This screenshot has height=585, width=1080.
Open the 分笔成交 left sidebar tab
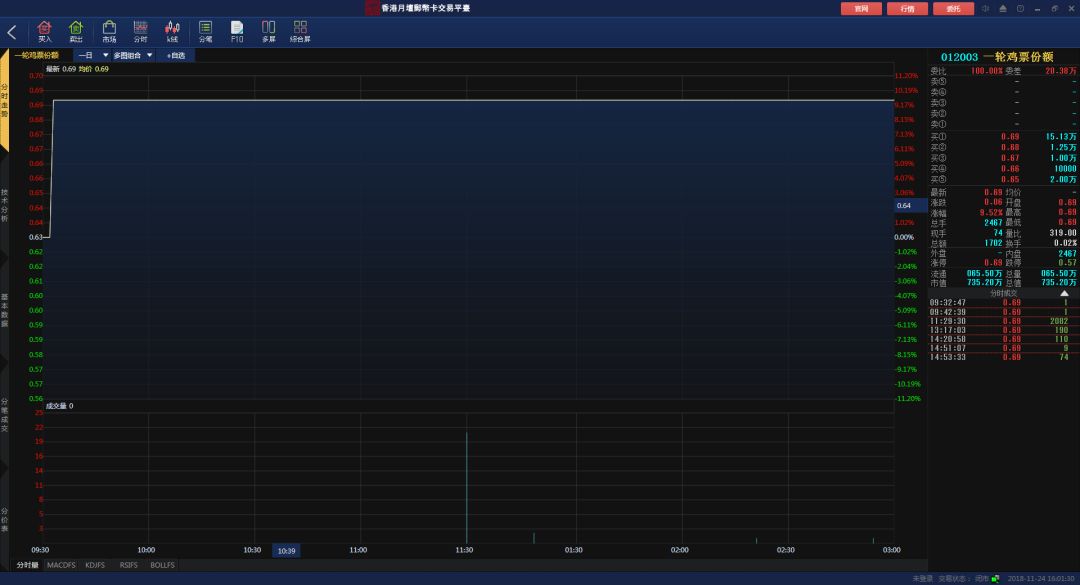[x=4, y=415]
